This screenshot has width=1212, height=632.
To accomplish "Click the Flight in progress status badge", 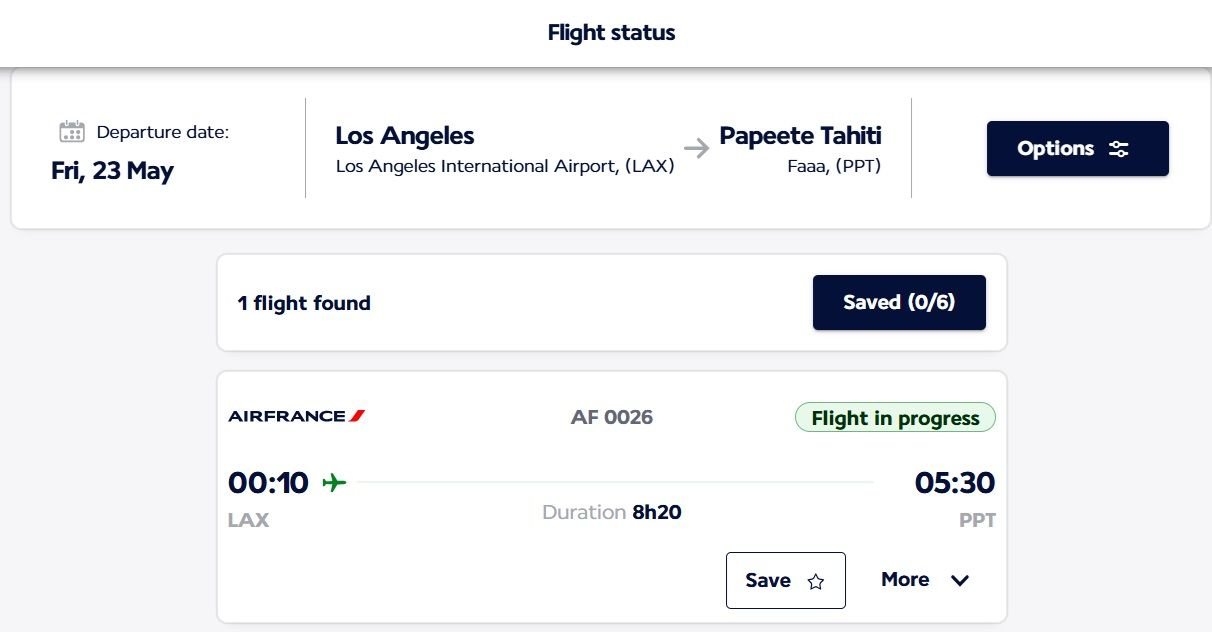I will pyautogui.click(x=895, y=418).
